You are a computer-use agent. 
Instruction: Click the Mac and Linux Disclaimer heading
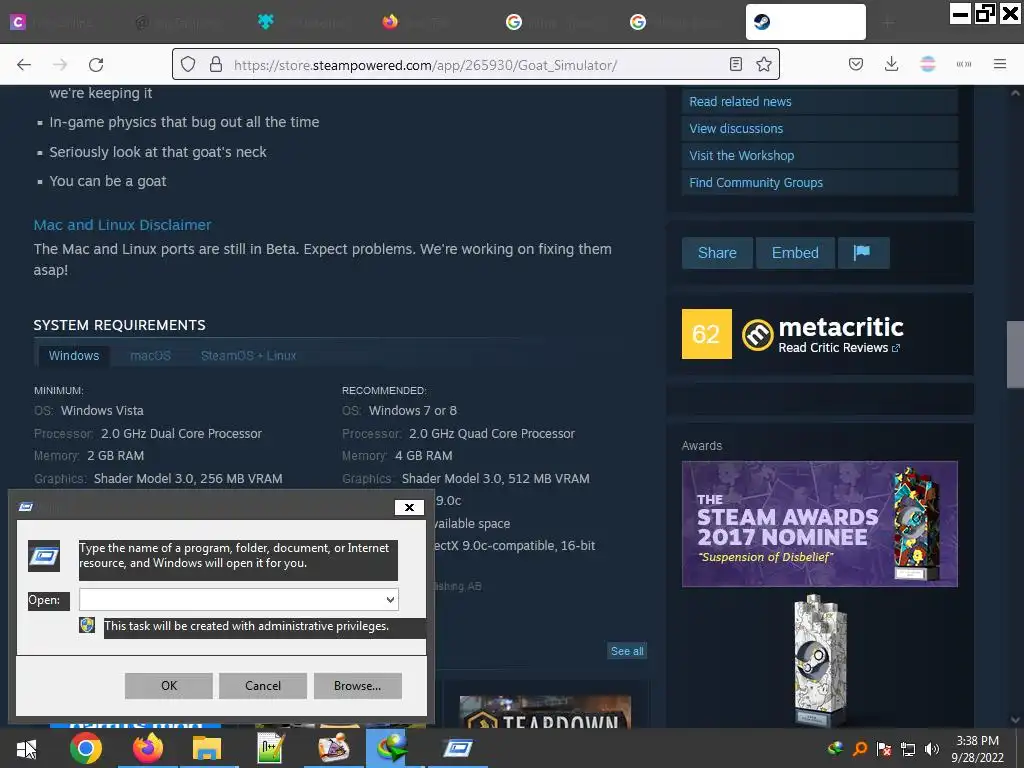pos(122,225)
